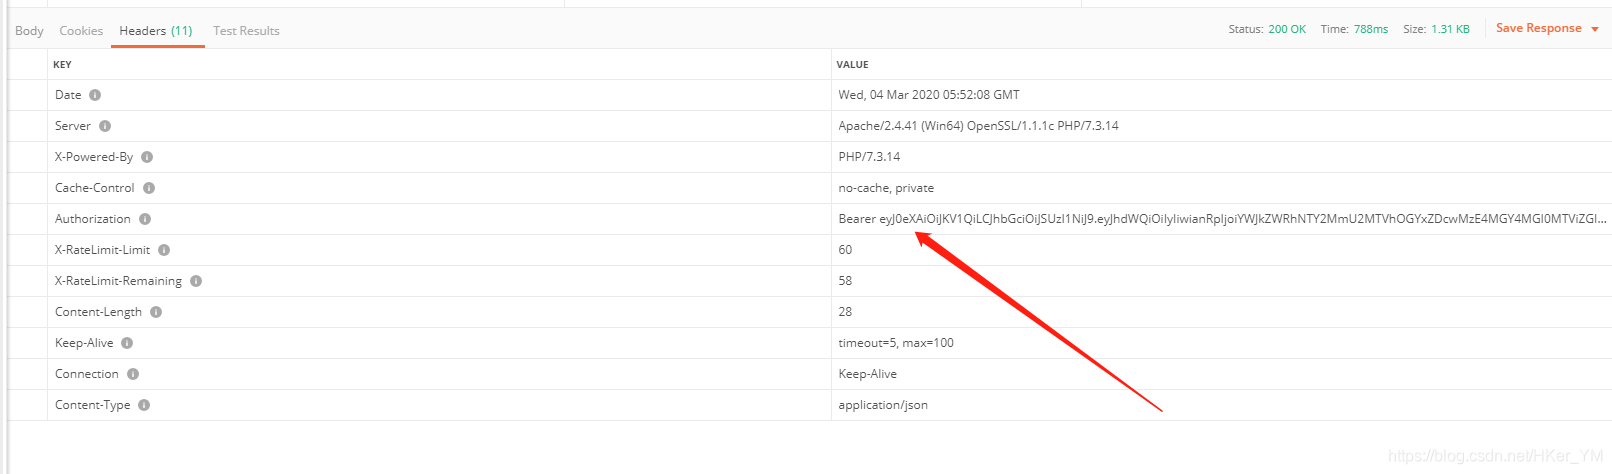Image resolution: width=1612 pixels, height=474 pixels.
Task: Select the Connection value Keep-Alive
Action: tap(867, 374)
